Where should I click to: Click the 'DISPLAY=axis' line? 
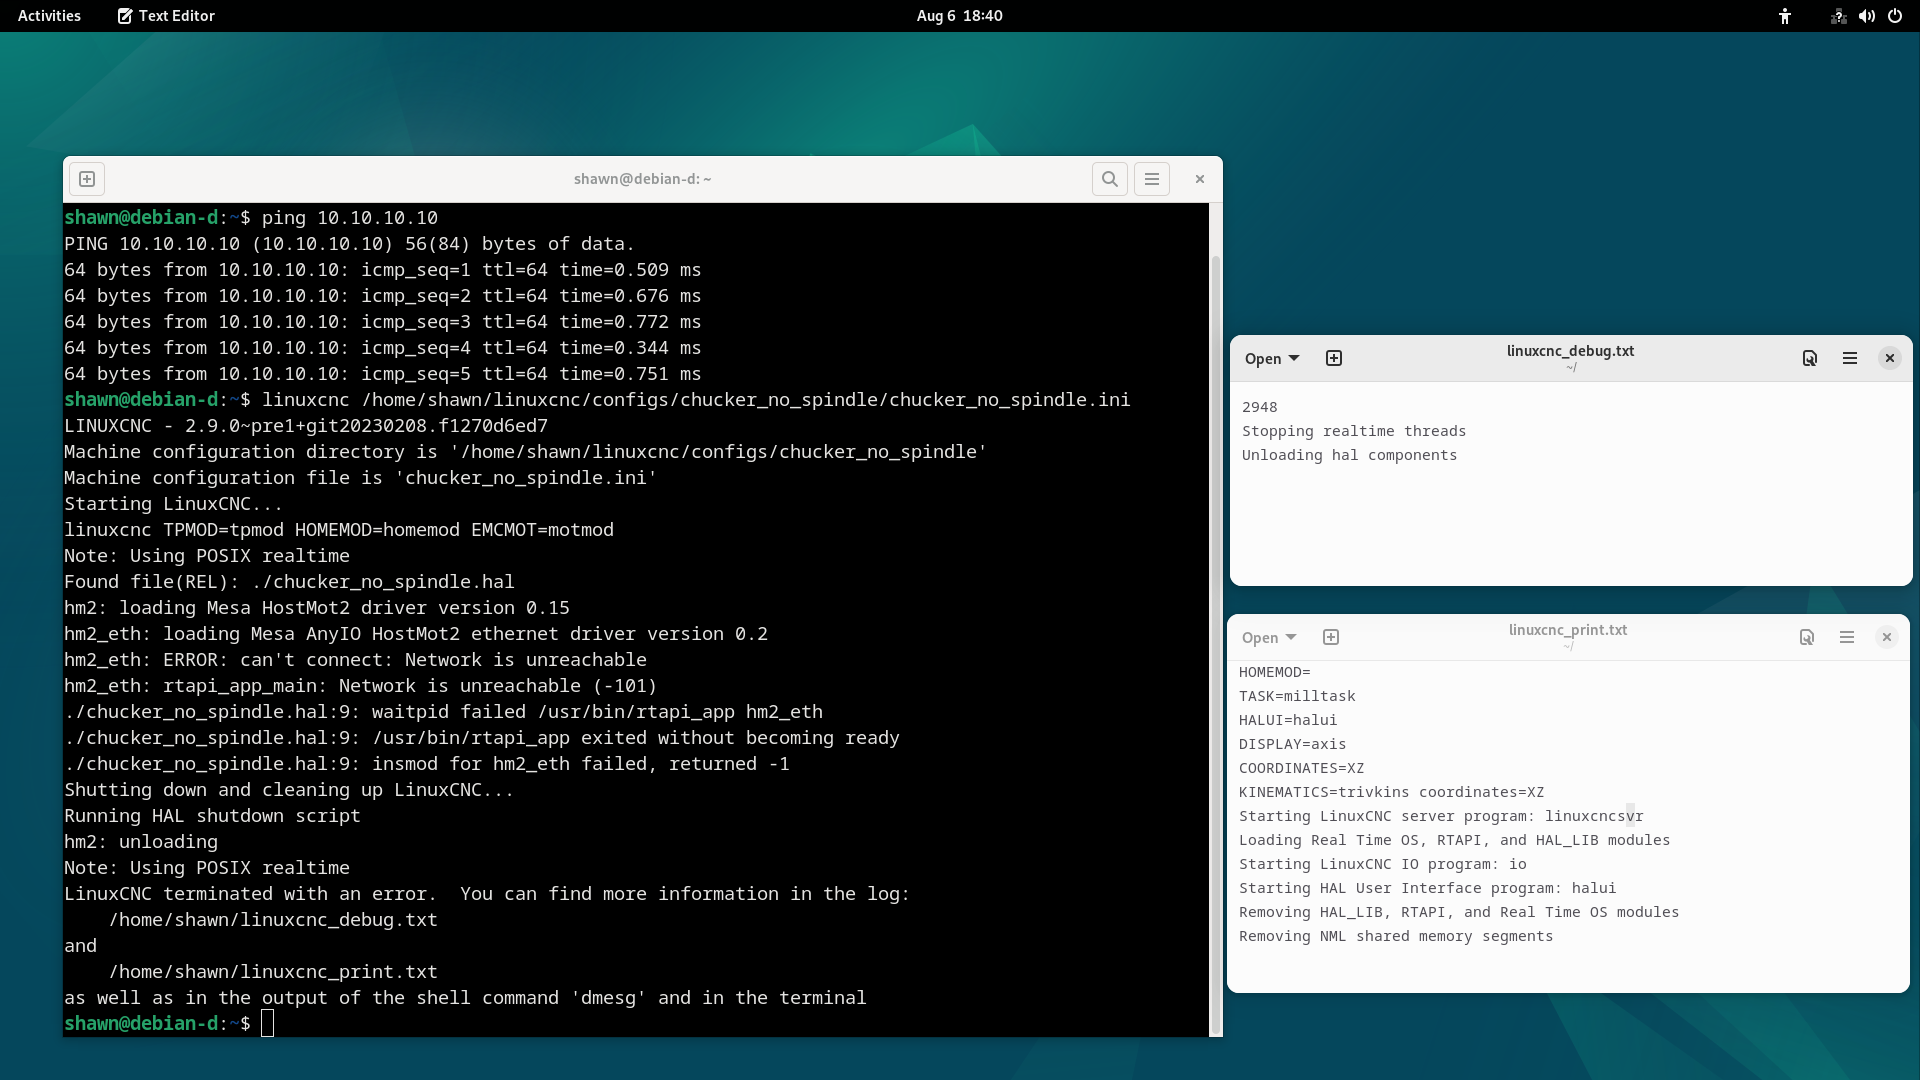tap(1292, 744)
